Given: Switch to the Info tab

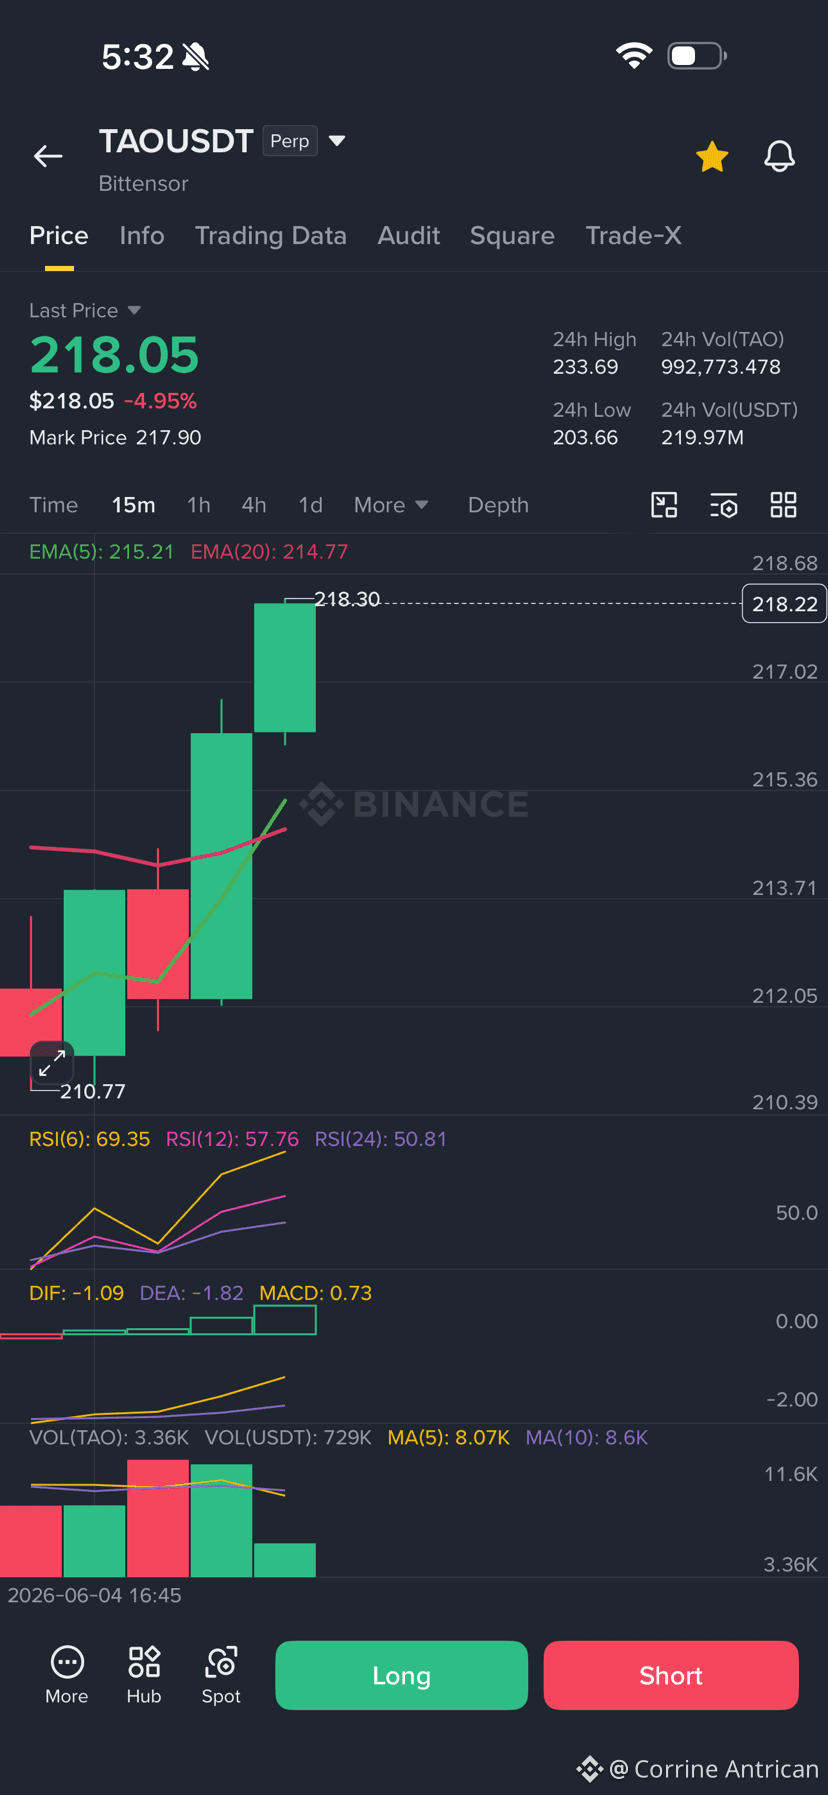Looking at the screenshot, I should tap(142, 236).
